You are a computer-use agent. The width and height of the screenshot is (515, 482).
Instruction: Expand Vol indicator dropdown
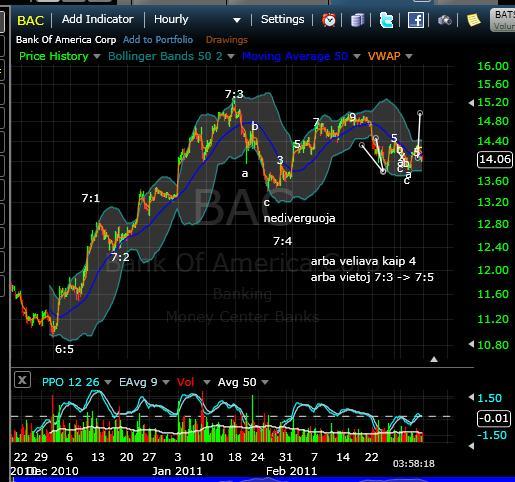coord(207,382)
